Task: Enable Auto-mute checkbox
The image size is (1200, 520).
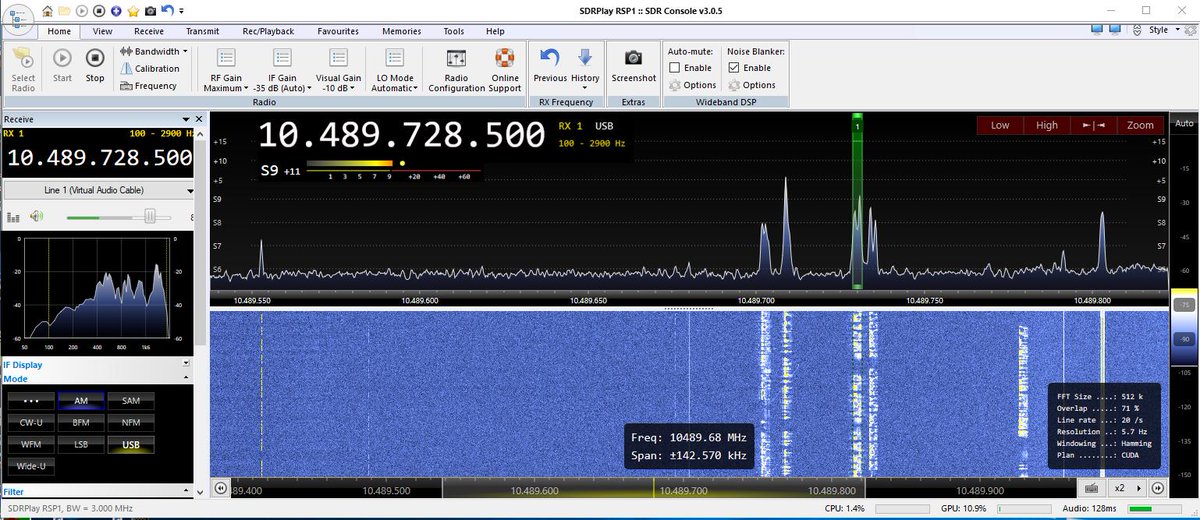Action: tap(675, 68)
